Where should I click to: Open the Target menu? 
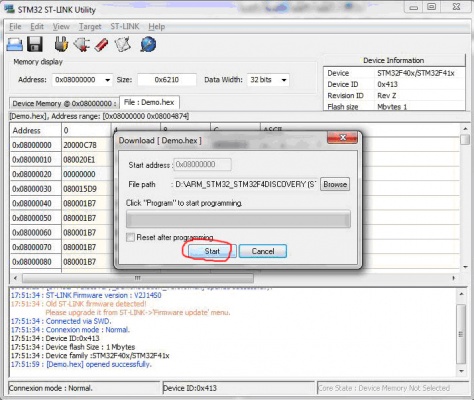click(90, 26)
